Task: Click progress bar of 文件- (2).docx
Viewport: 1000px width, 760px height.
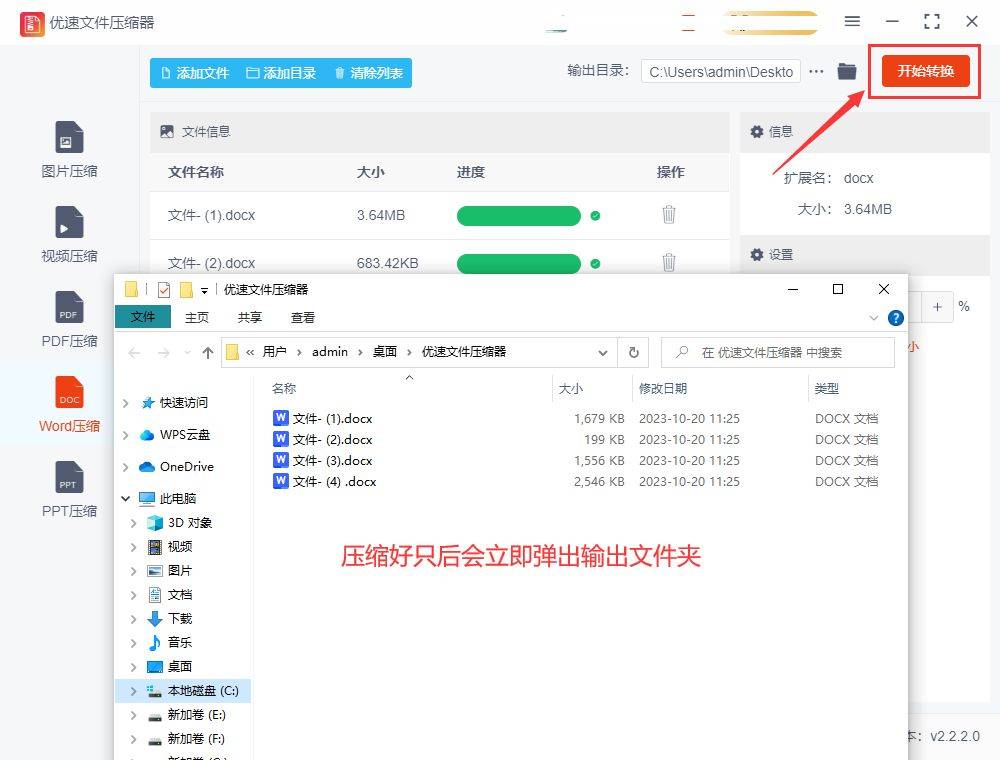Action: [x=518, y=263]
